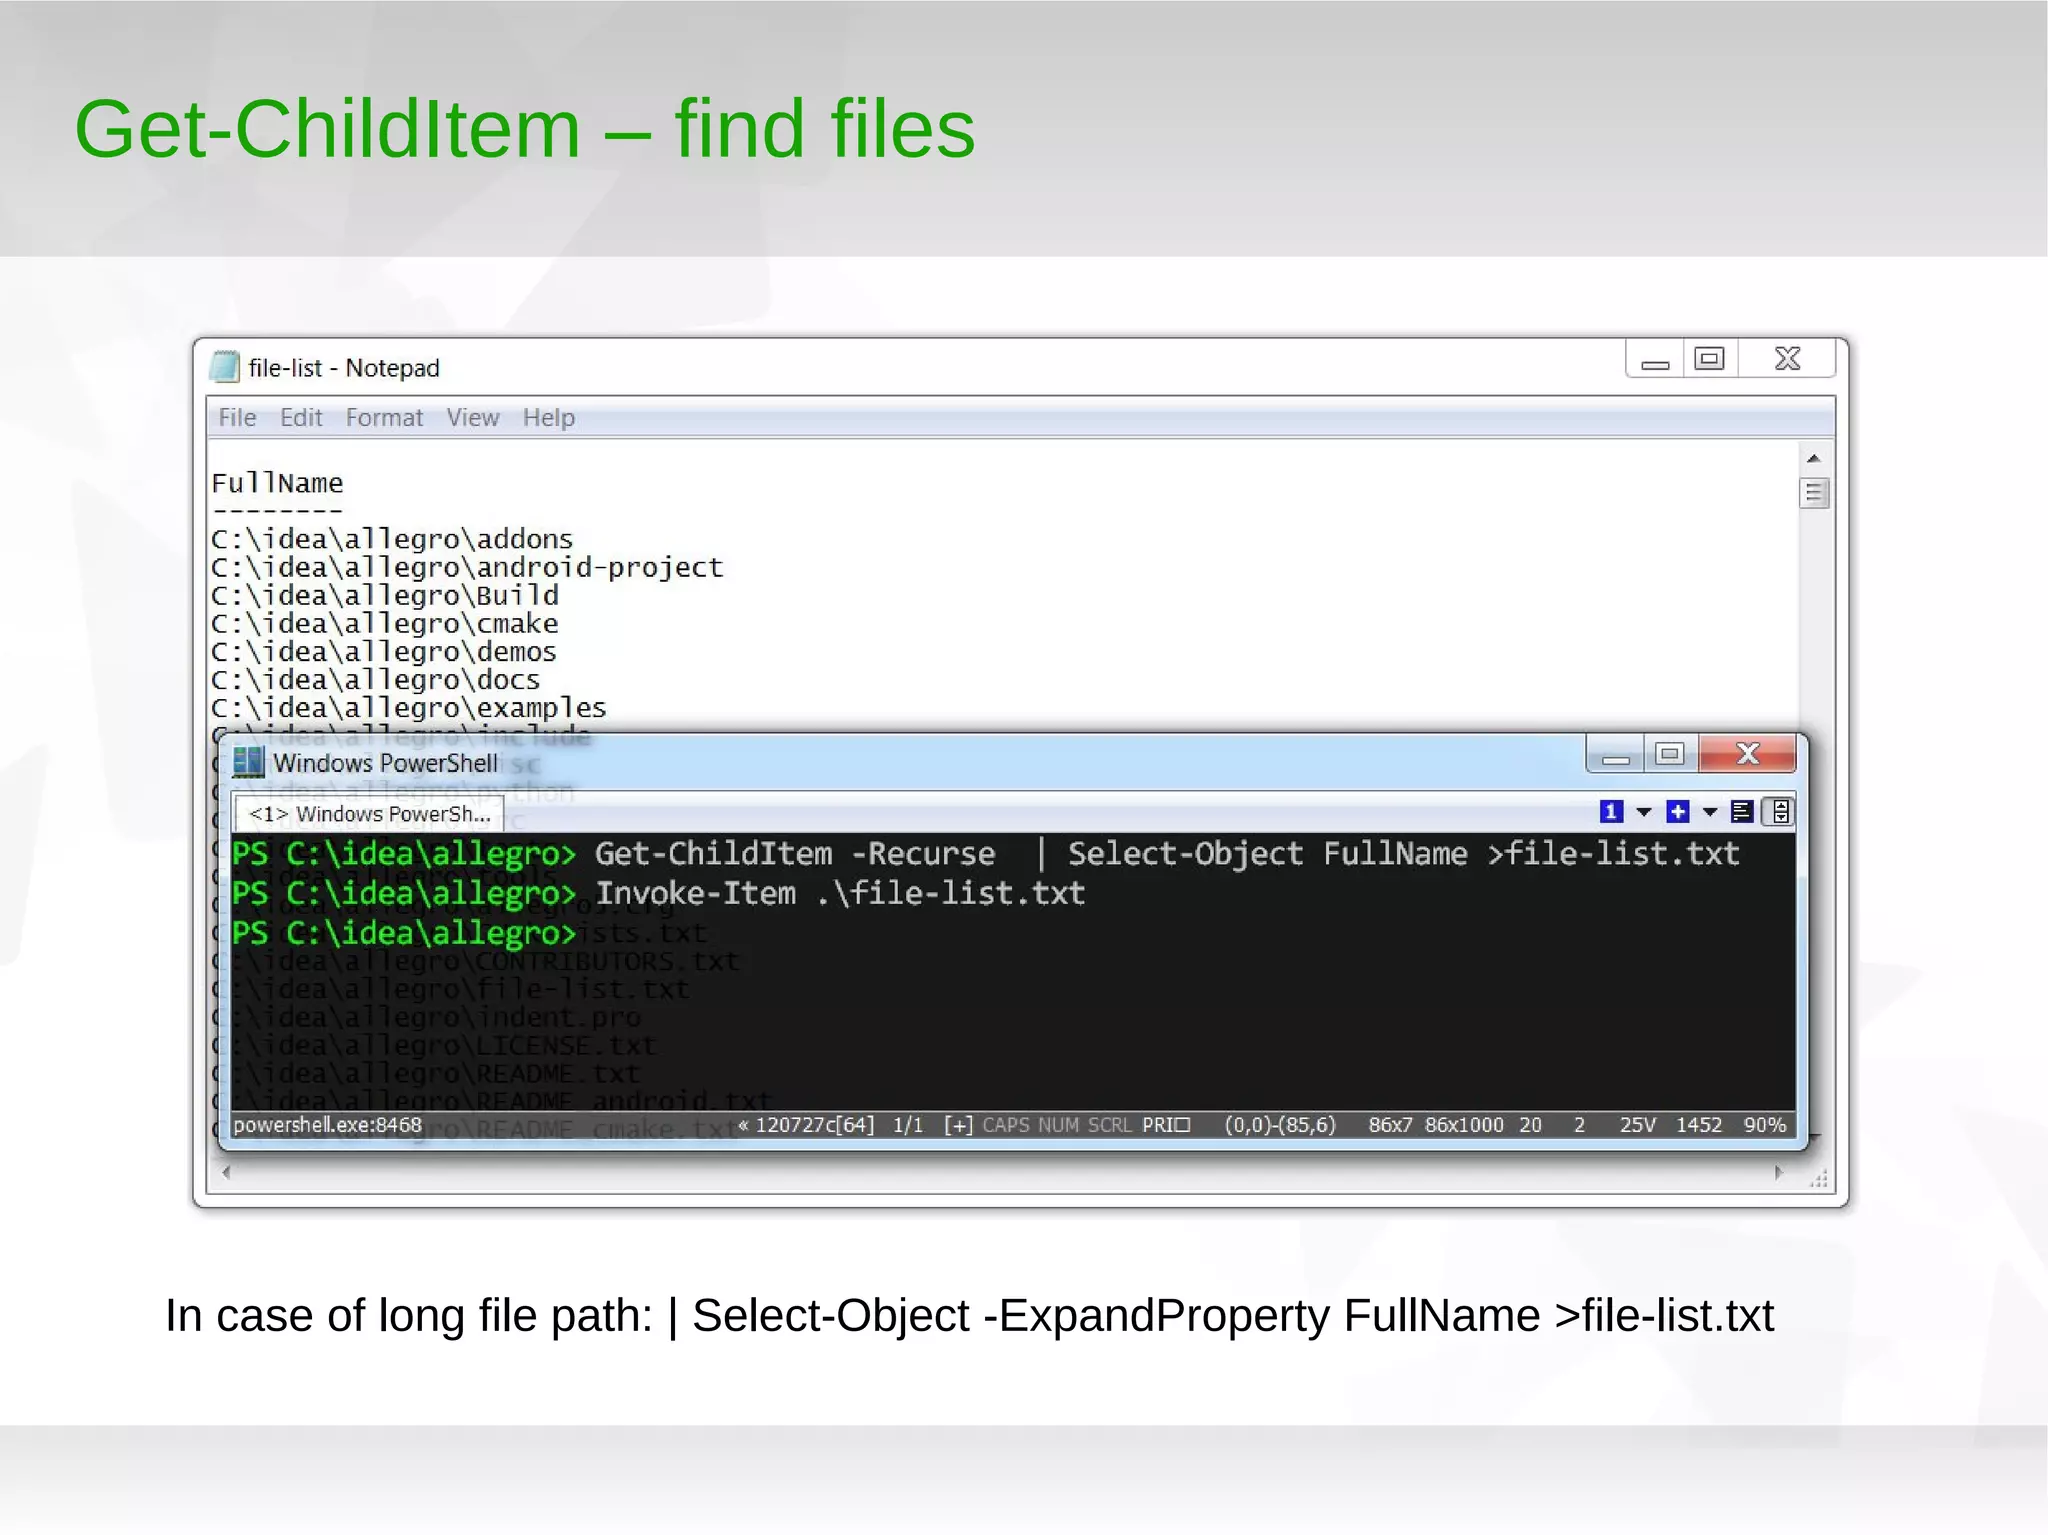Toggle the alternative mode lines icon in ConEmu
This screenshot has height=1535, width=2048.
tap(1741, 811)
